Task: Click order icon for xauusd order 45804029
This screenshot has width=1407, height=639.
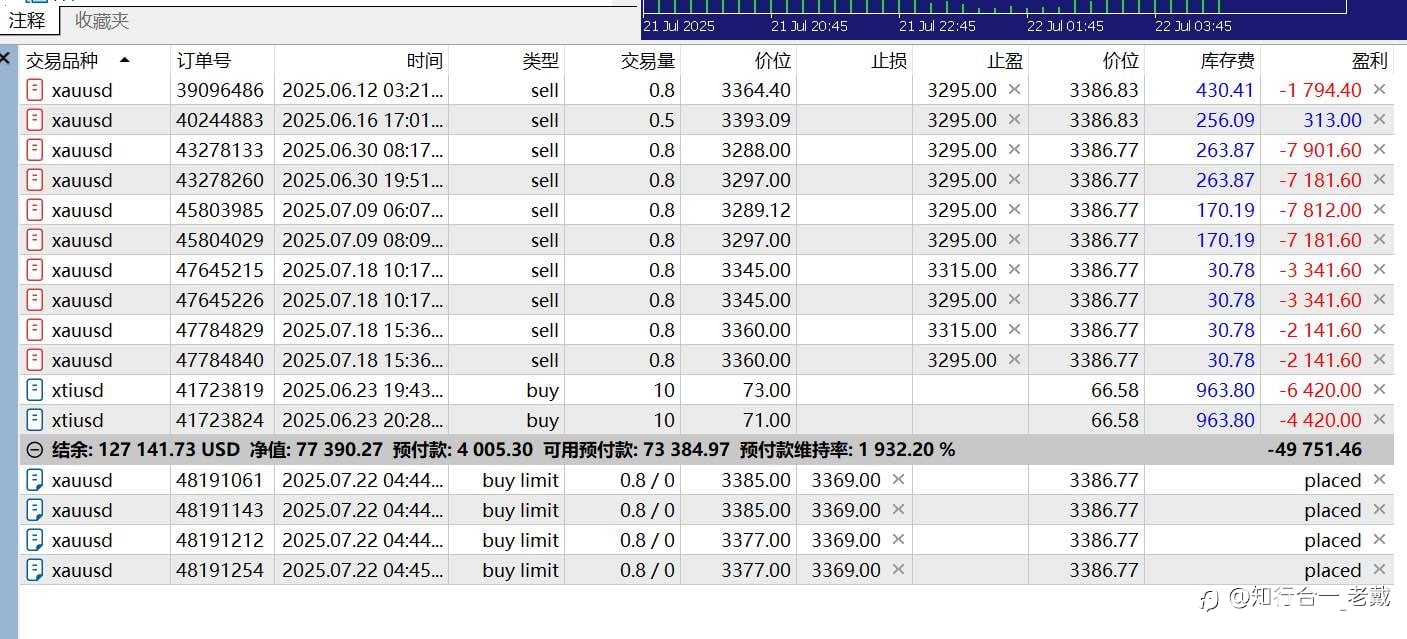Action: (x=35, y=240)
